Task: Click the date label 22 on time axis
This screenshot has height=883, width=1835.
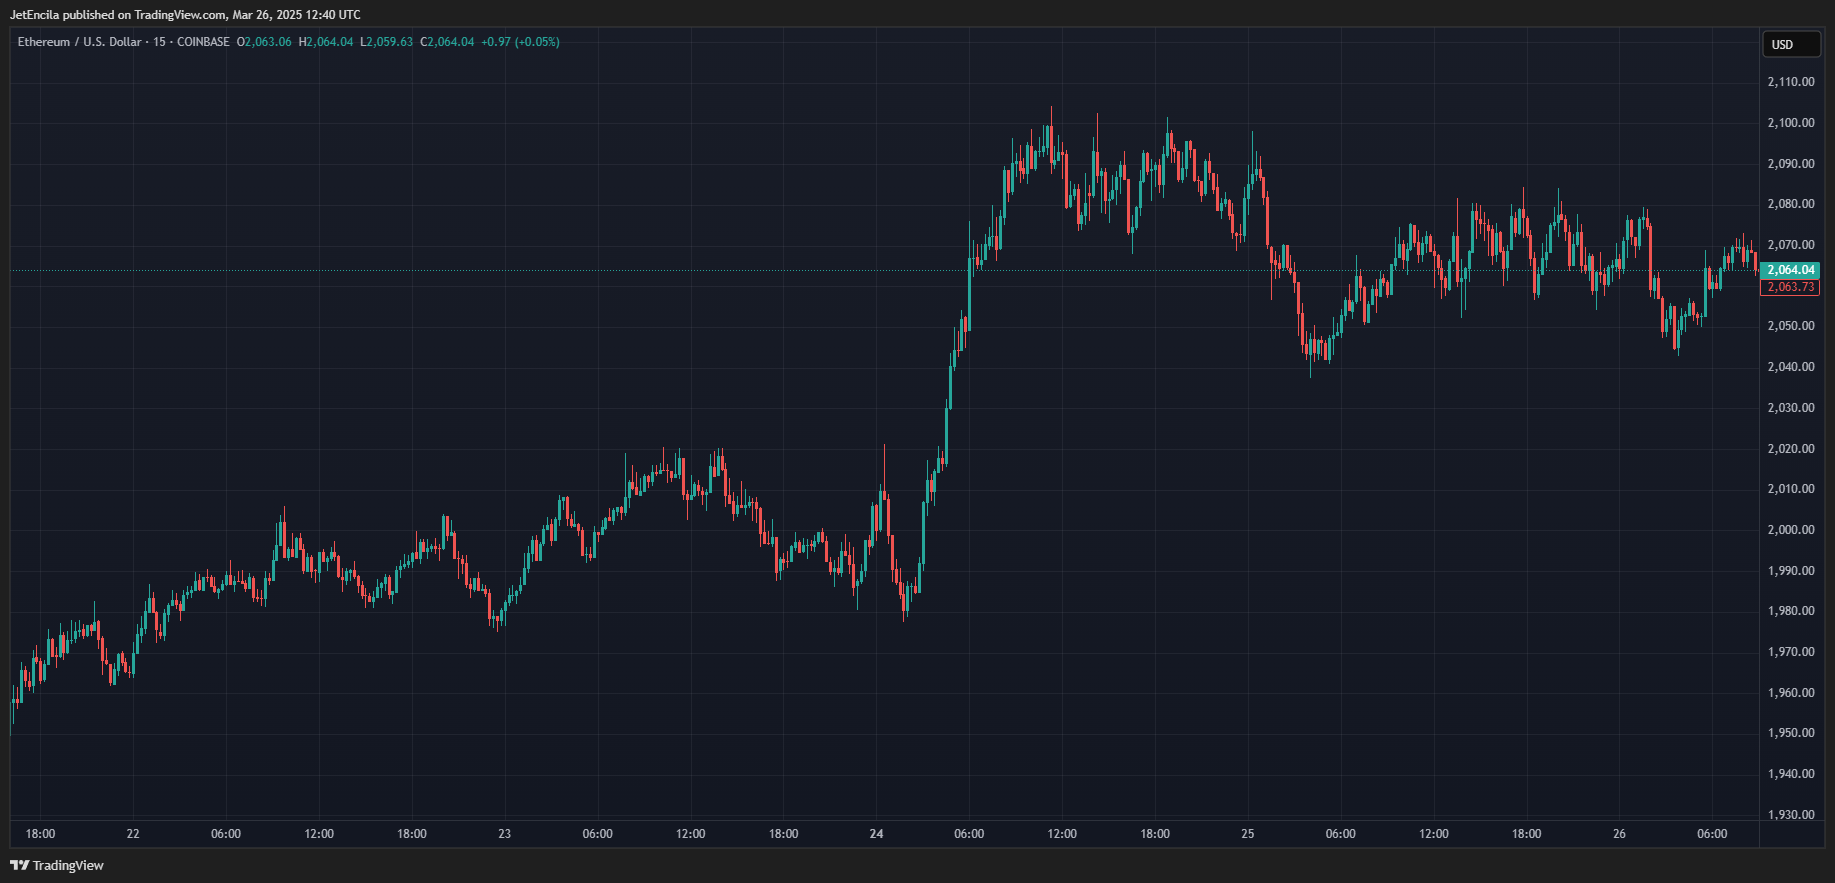Action: tap(133, 834)
